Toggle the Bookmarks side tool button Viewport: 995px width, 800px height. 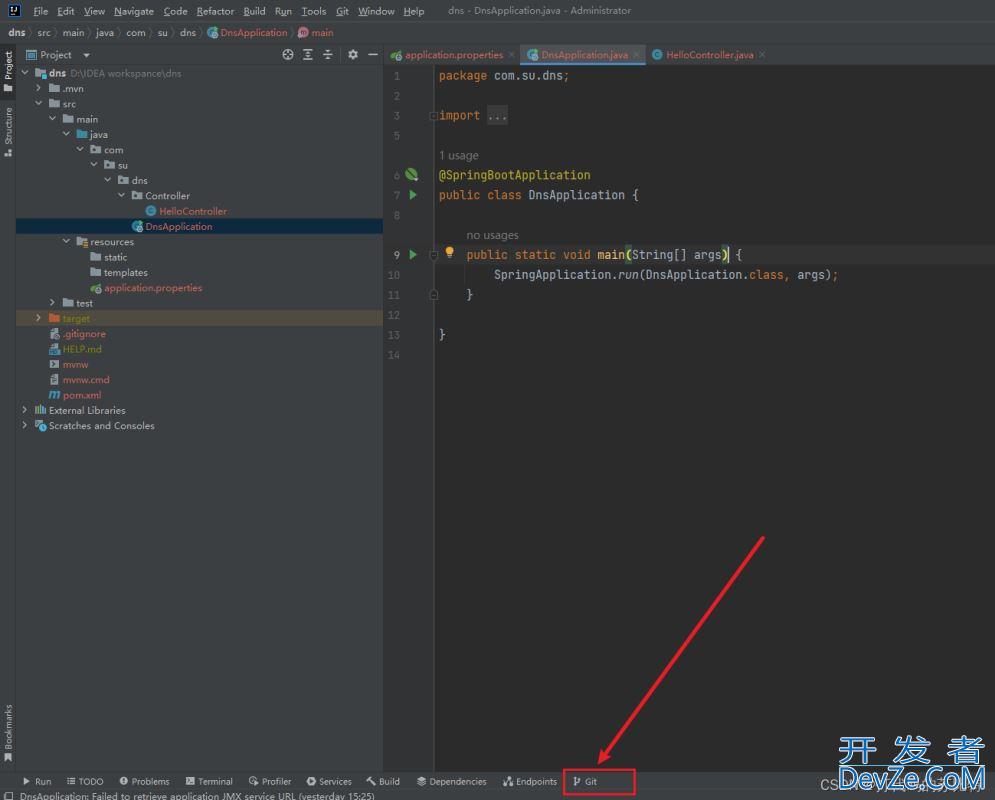8,733
